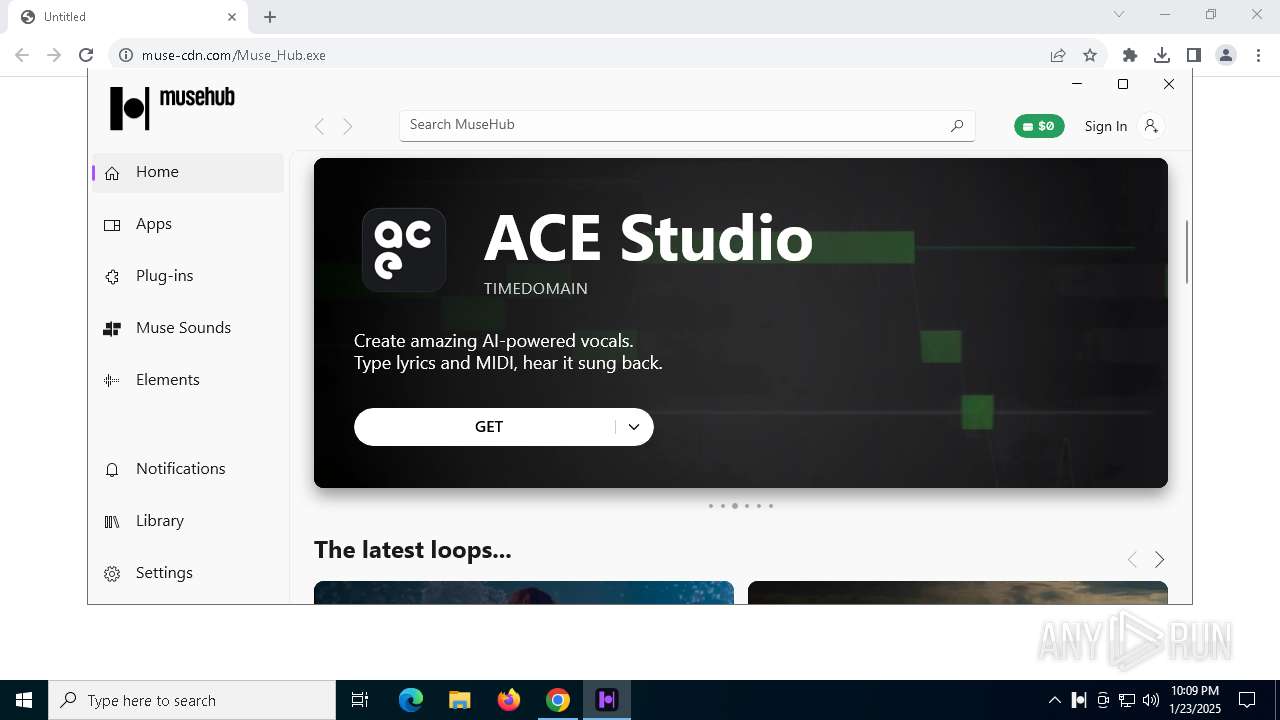Bookmark this page with star icon
Screen dimensions: 1280x720
1090,55
